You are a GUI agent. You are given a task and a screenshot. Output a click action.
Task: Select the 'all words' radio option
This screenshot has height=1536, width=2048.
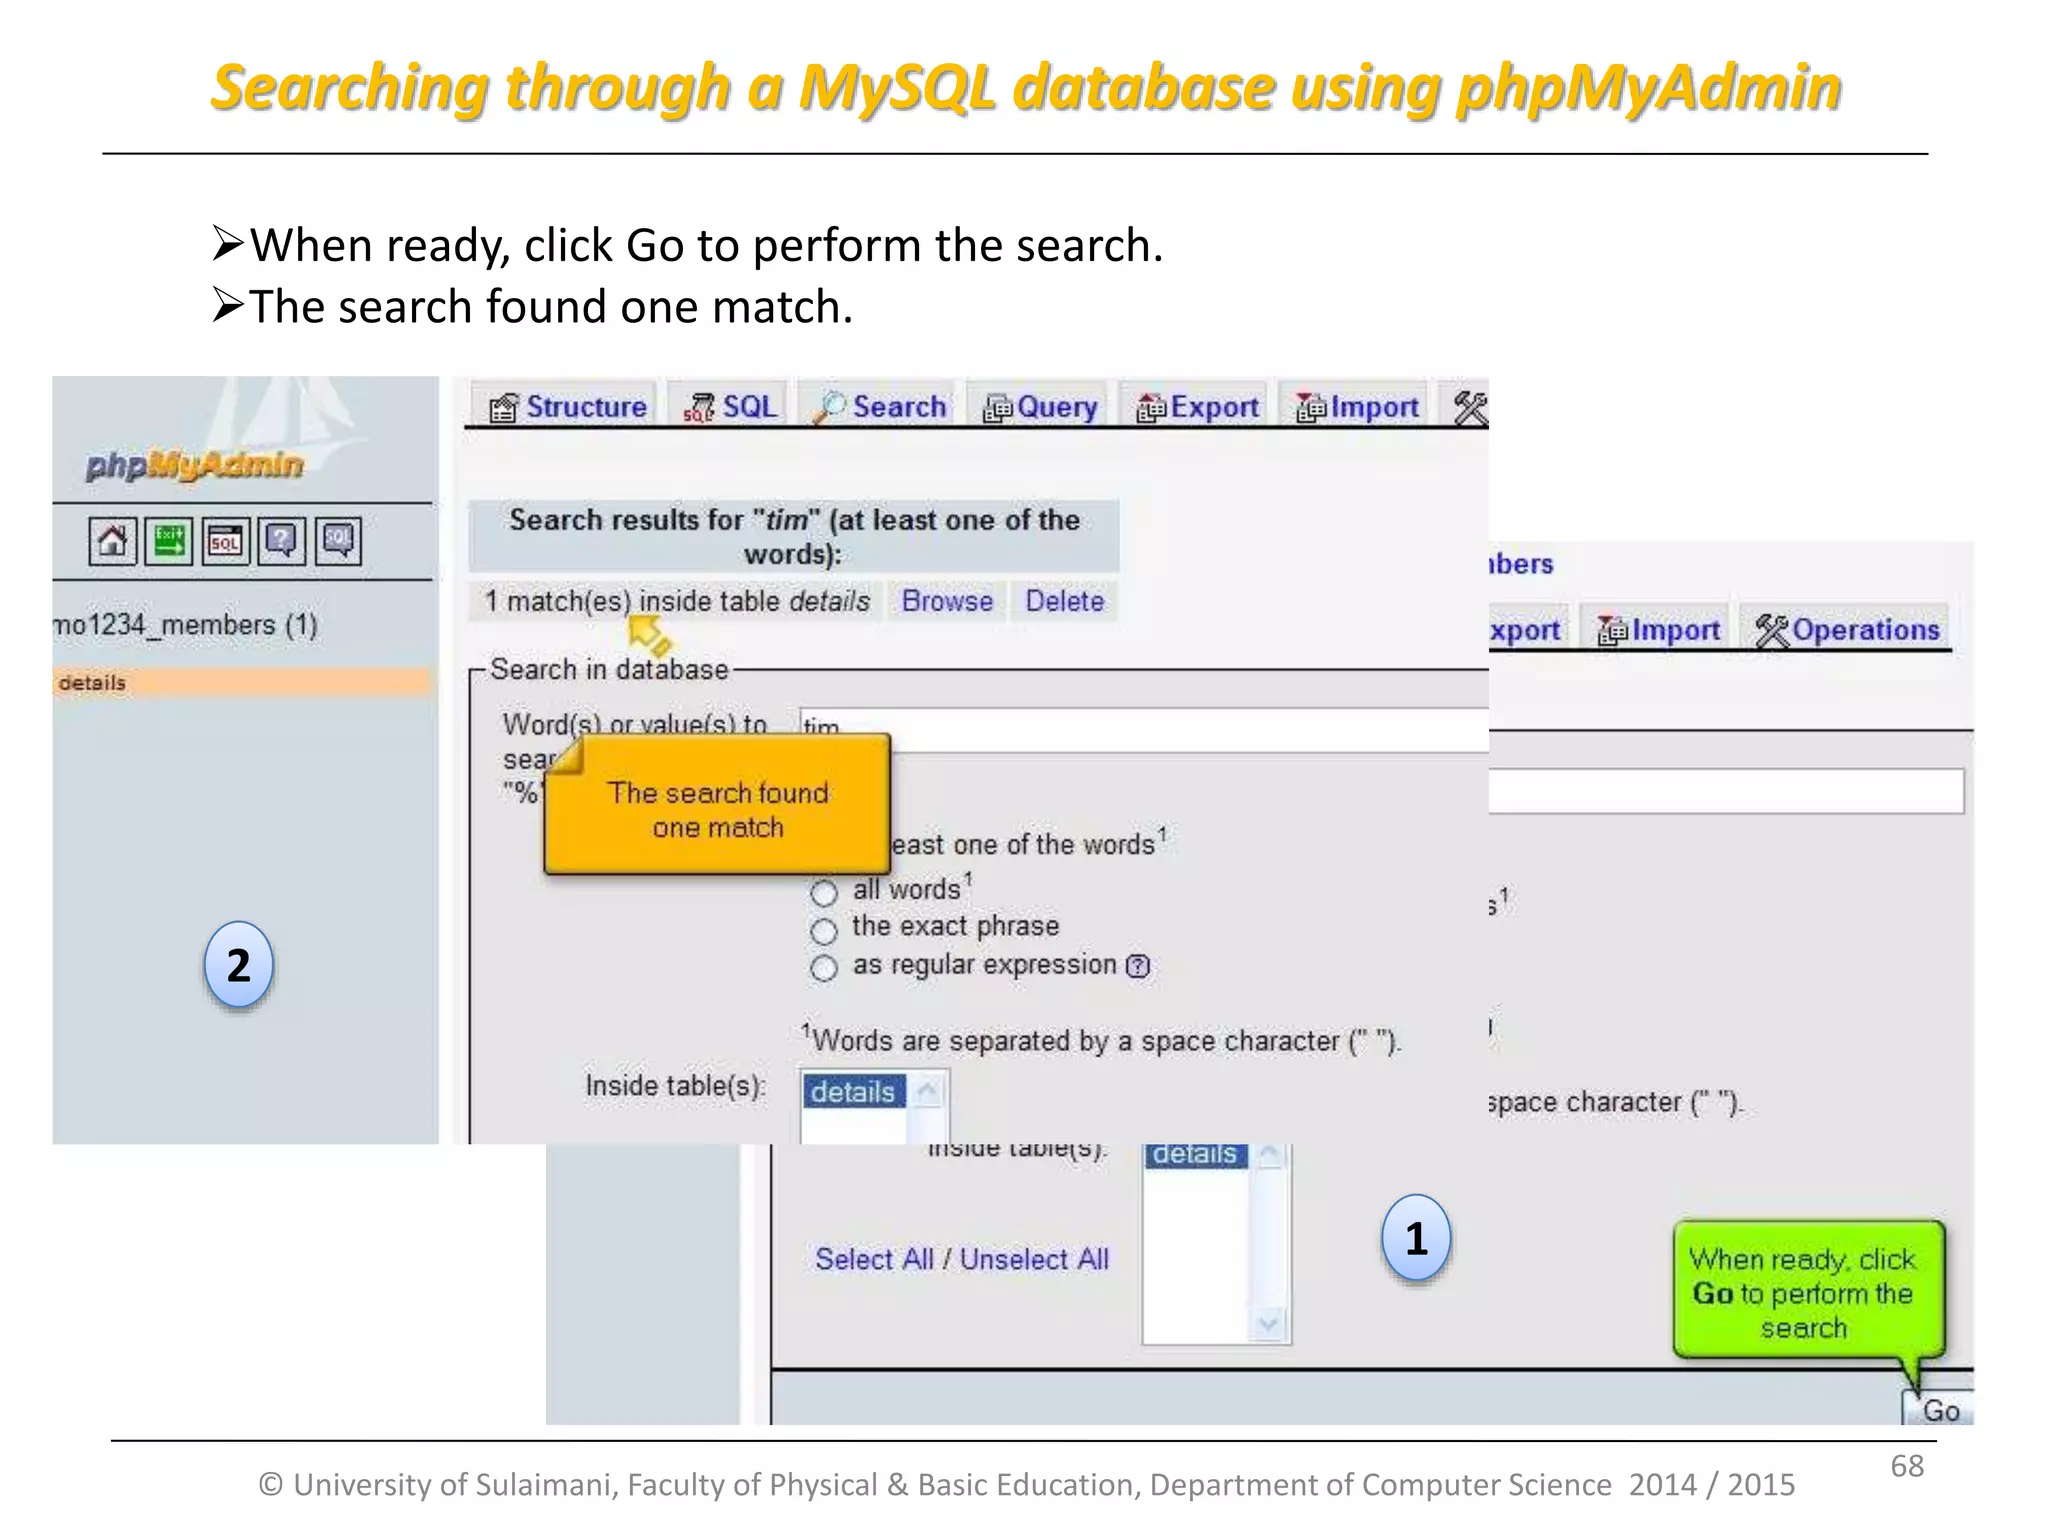823,892
